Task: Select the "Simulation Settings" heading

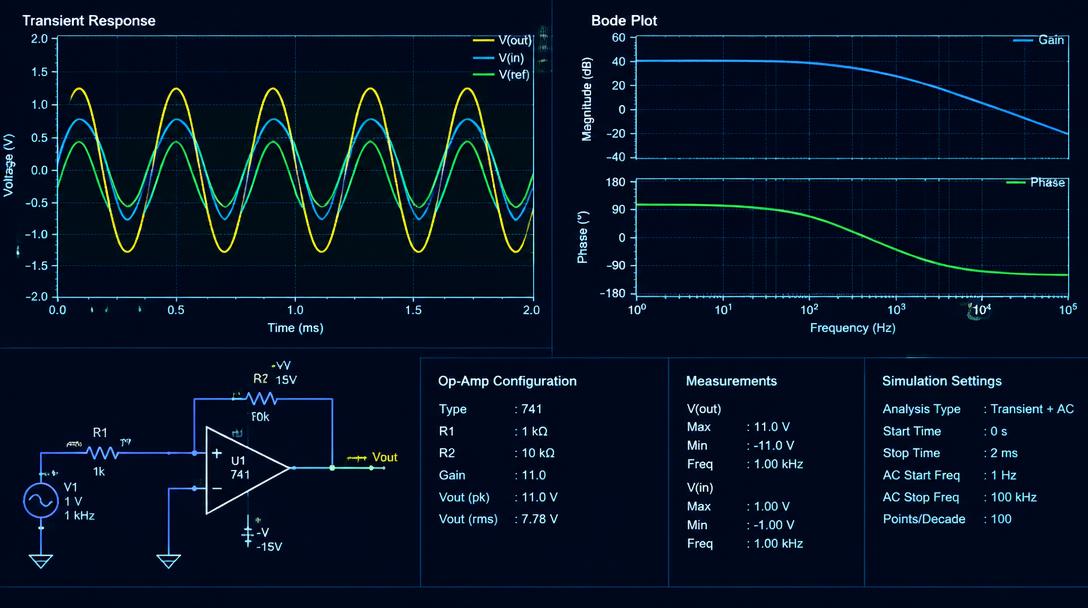Action: [x=942, y=381]
